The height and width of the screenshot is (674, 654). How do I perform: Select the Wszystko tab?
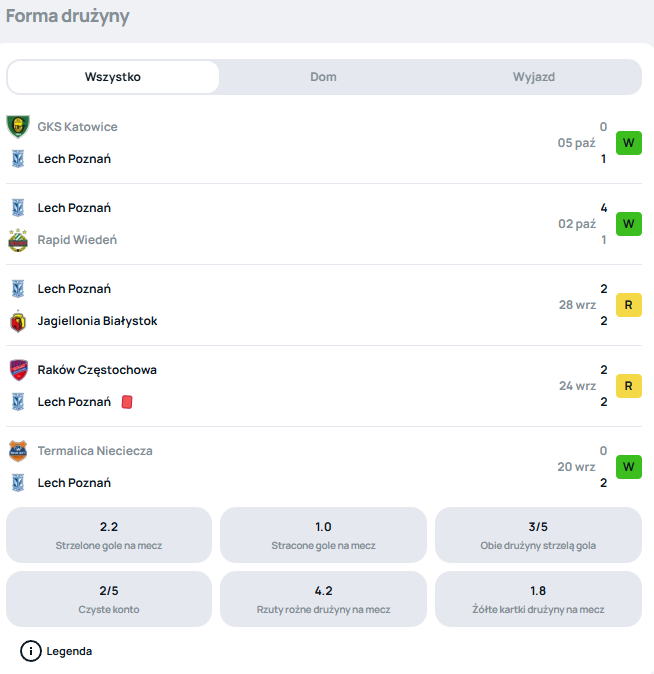coord(113,77)
